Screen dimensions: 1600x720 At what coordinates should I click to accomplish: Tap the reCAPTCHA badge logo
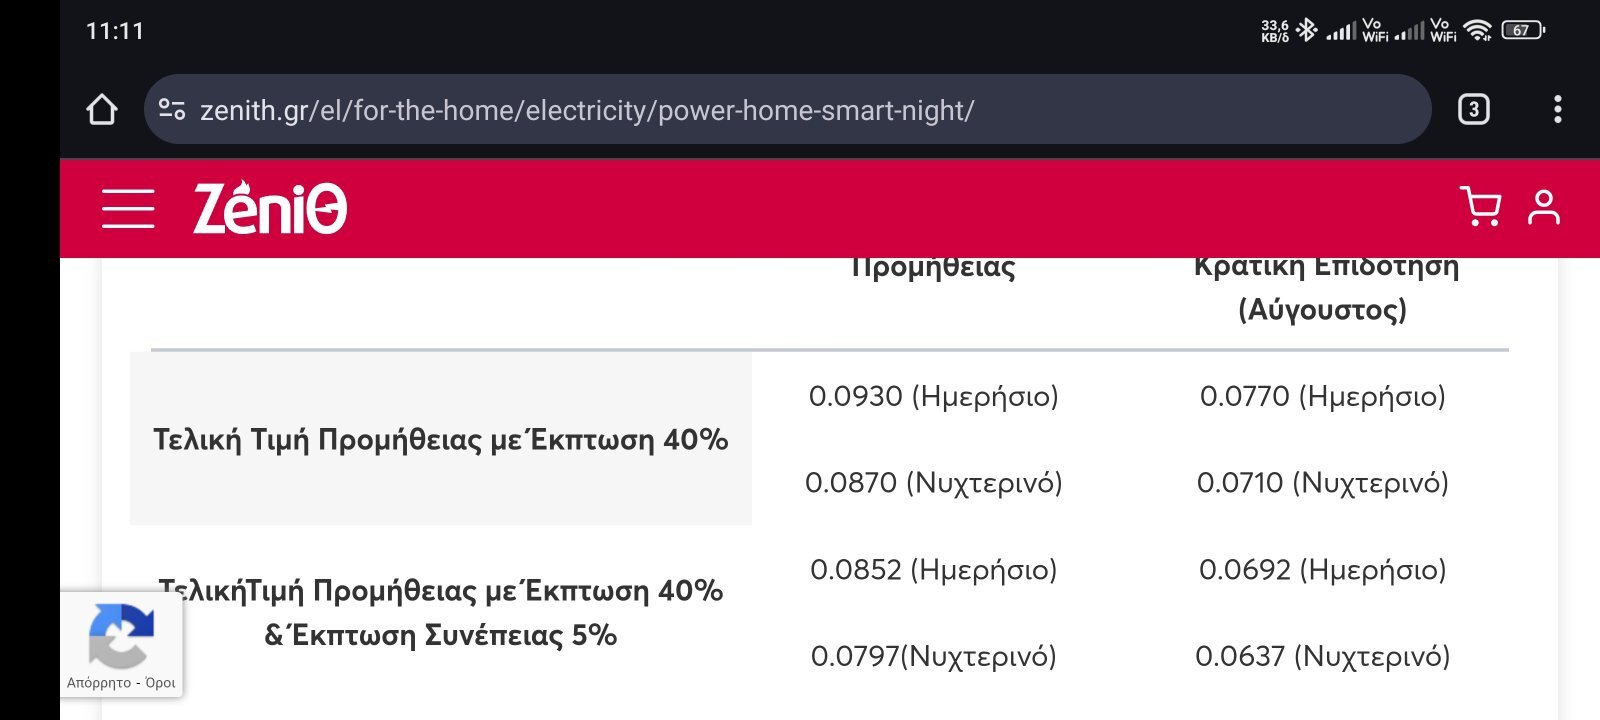tap(121, 635)
